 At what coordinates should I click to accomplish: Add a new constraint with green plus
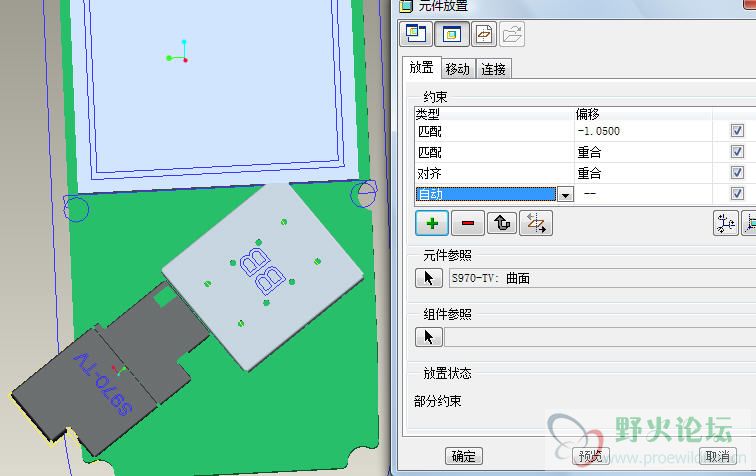[x=432, y=223]
